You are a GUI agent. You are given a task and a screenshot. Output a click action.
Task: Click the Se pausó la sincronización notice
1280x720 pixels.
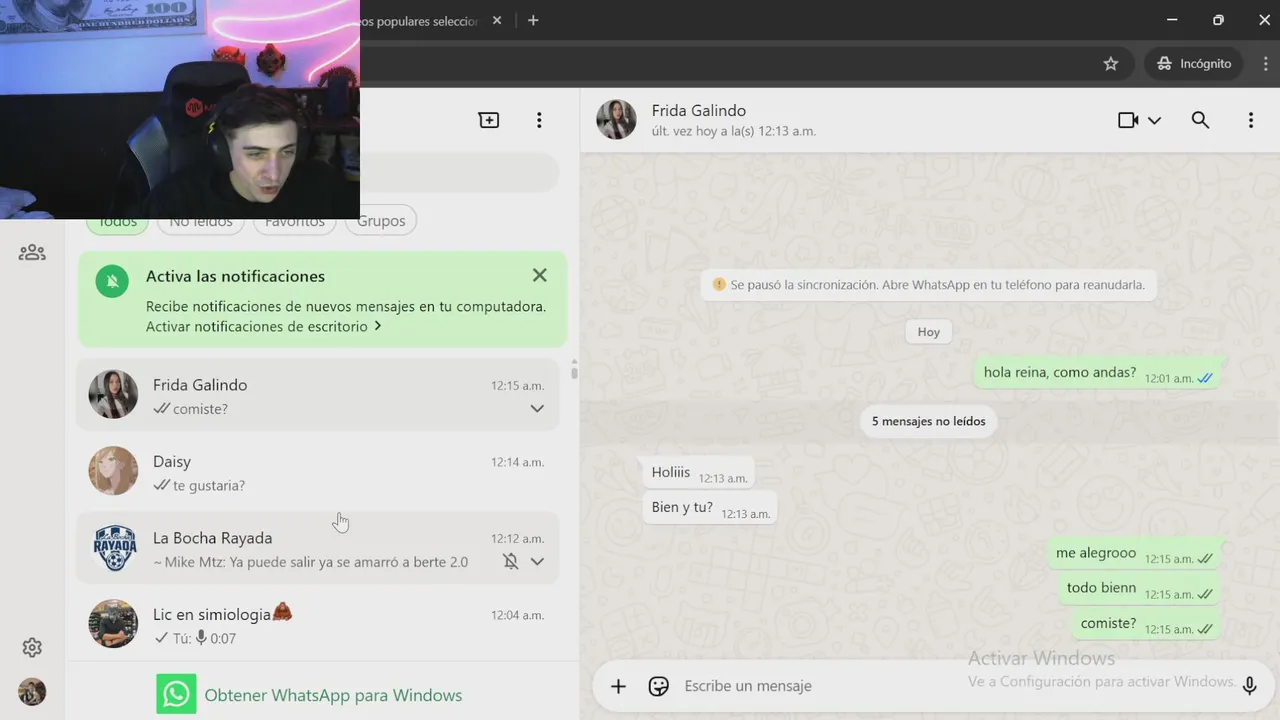tap(929, 285)
